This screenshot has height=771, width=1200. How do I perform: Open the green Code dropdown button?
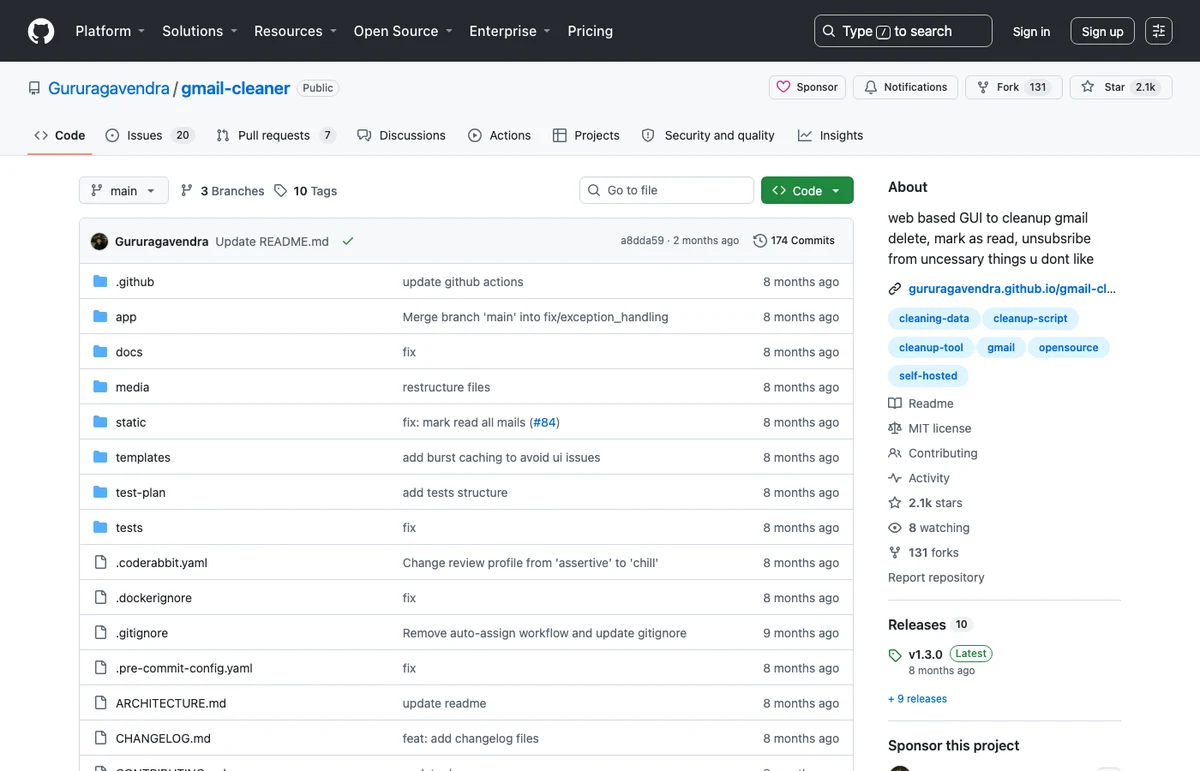(x=807, y=191)
